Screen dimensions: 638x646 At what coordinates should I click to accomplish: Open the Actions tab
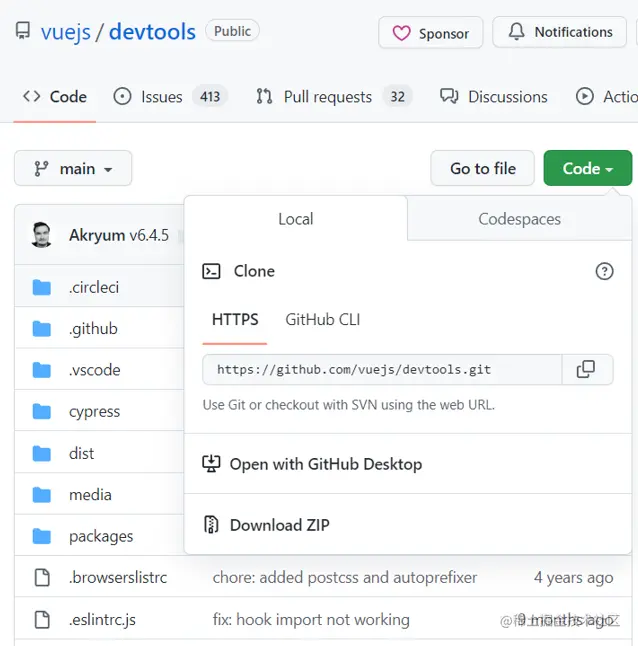(x=606, y=97)
